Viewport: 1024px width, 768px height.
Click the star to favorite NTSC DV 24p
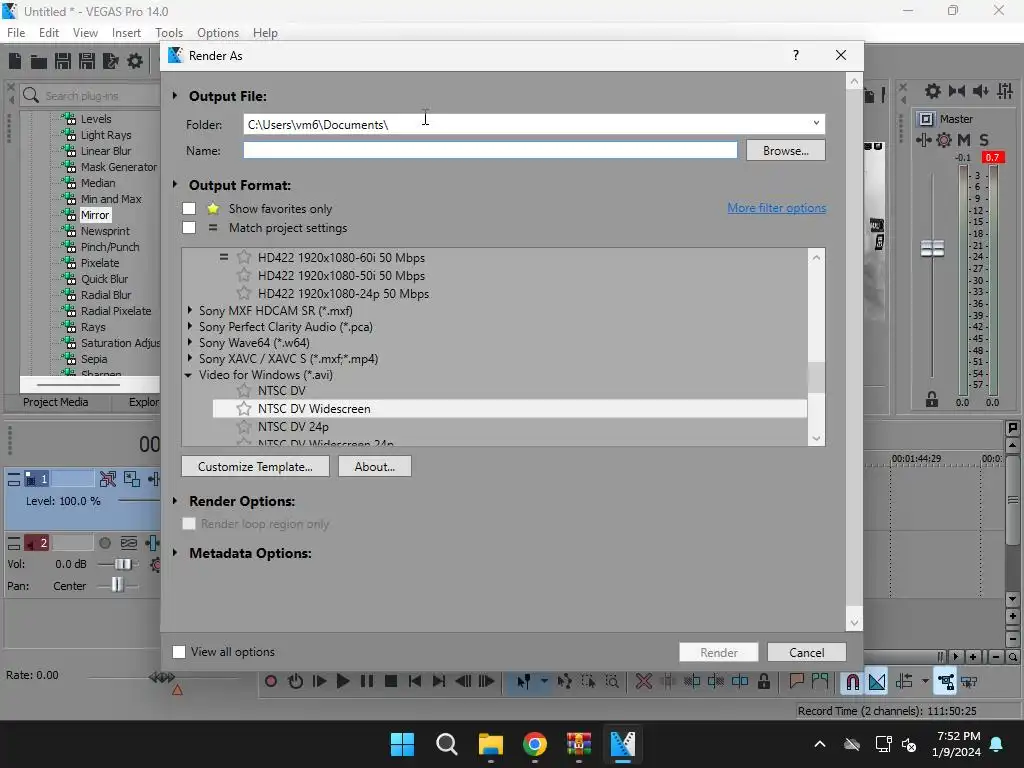244,426
